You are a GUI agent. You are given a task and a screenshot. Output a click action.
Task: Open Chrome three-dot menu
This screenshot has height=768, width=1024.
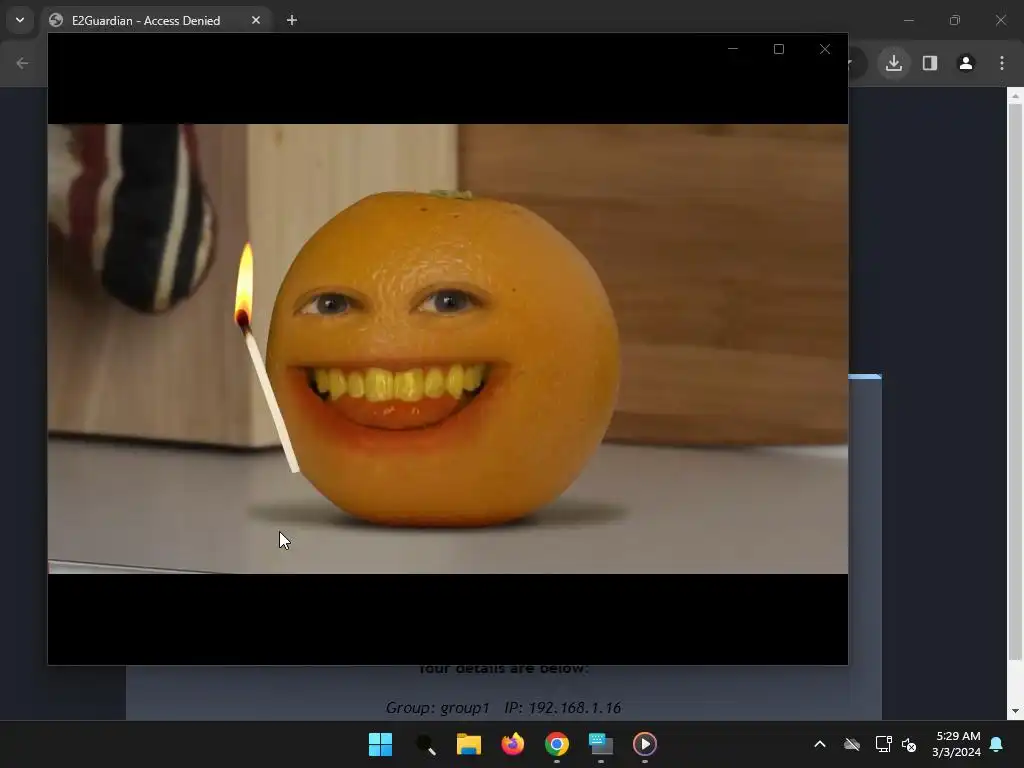click(x=1002, y=63)
